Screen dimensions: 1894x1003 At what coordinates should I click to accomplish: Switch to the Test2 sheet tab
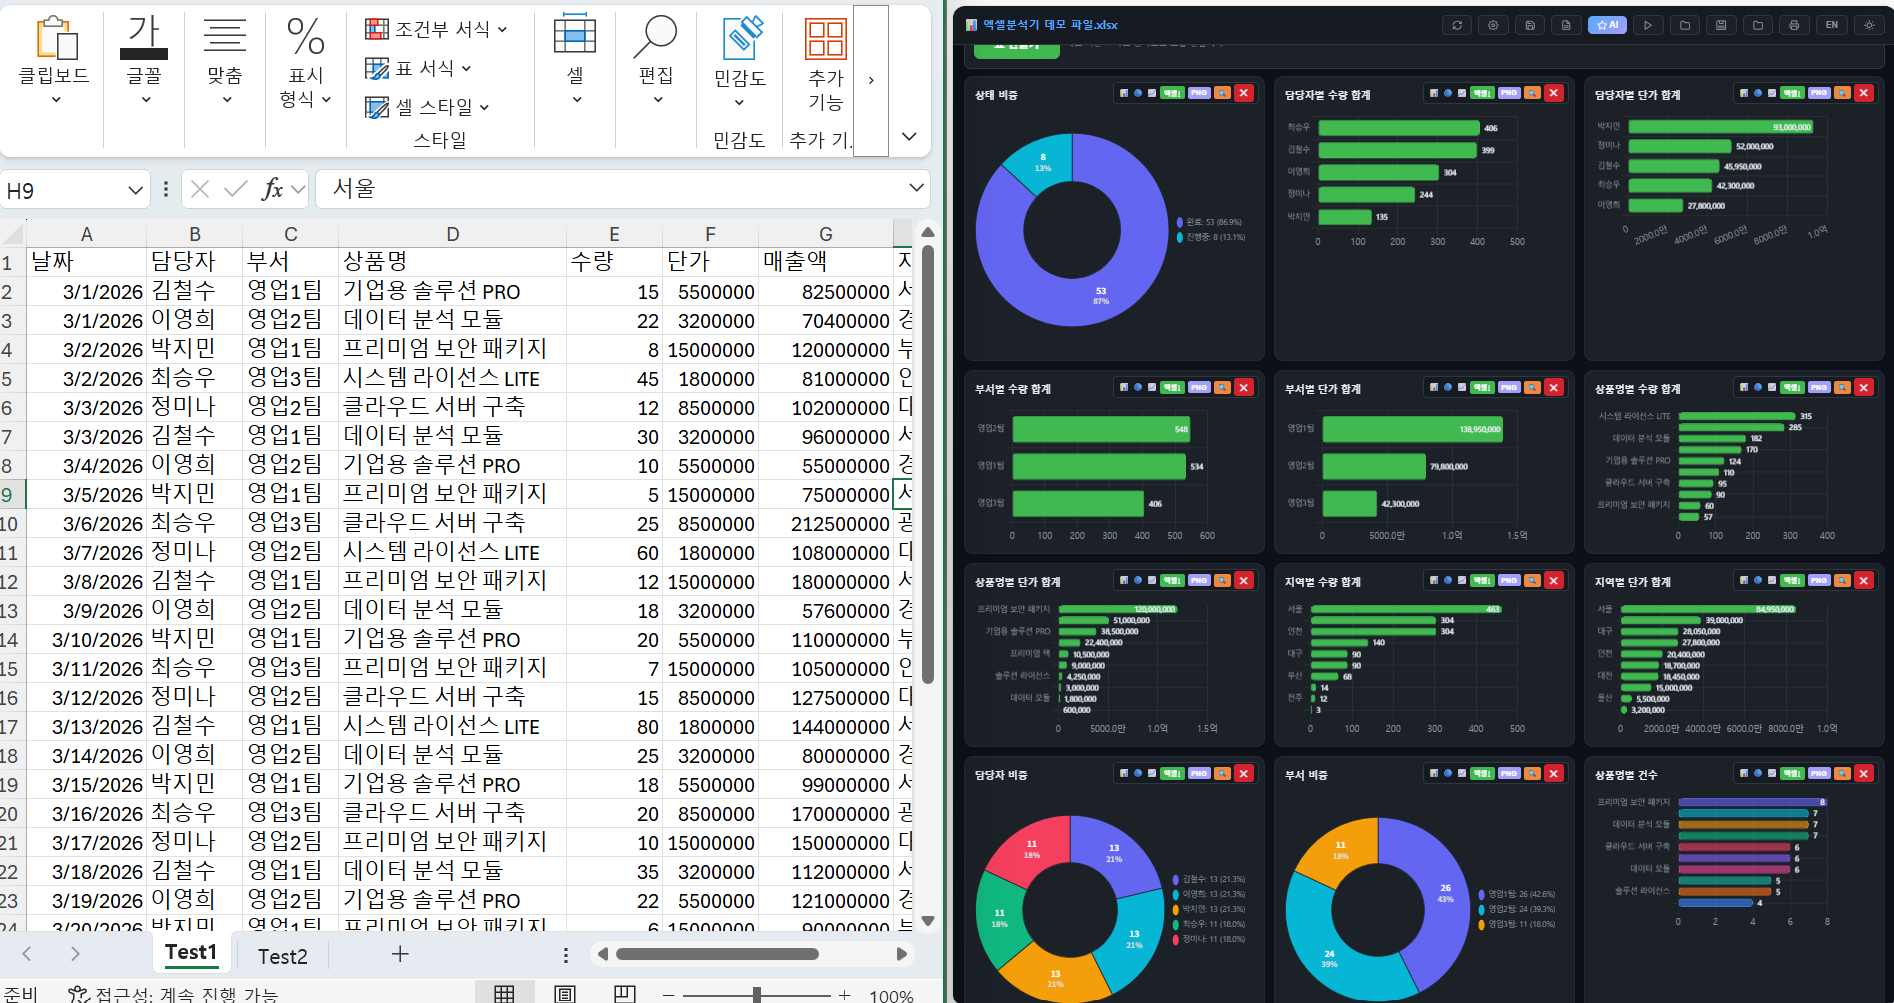pyautogui.click(x=282, y=956)
